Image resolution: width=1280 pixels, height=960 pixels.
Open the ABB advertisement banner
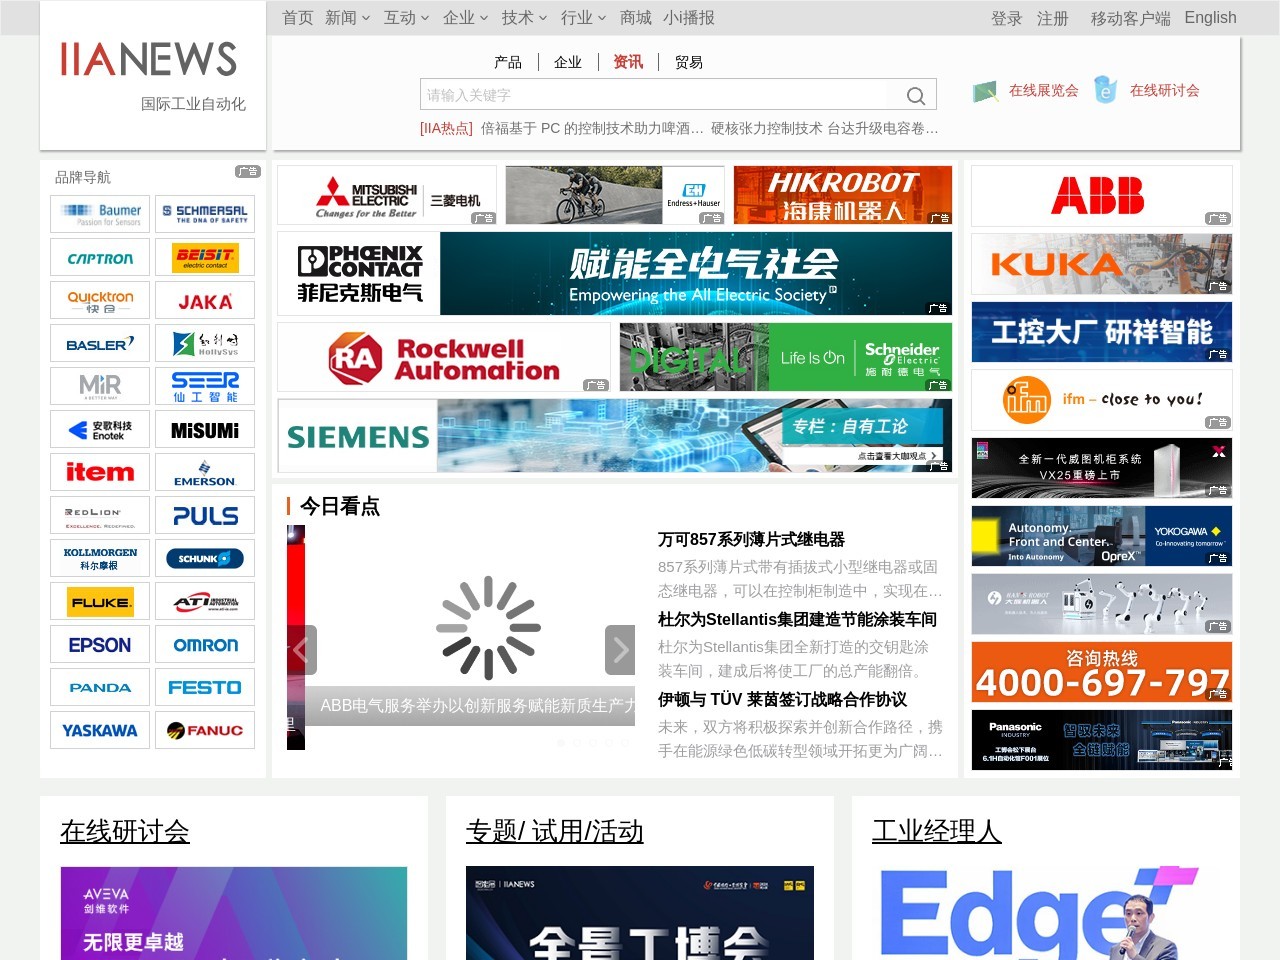pyautogui.click(x=1101, y=196)
